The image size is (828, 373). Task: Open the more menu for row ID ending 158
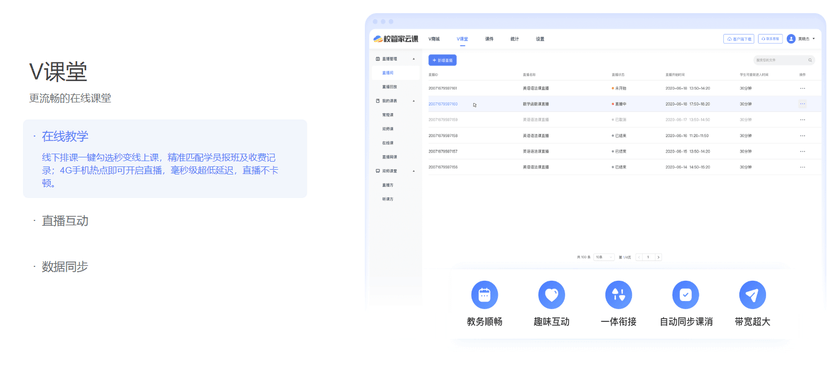point(802,136)
